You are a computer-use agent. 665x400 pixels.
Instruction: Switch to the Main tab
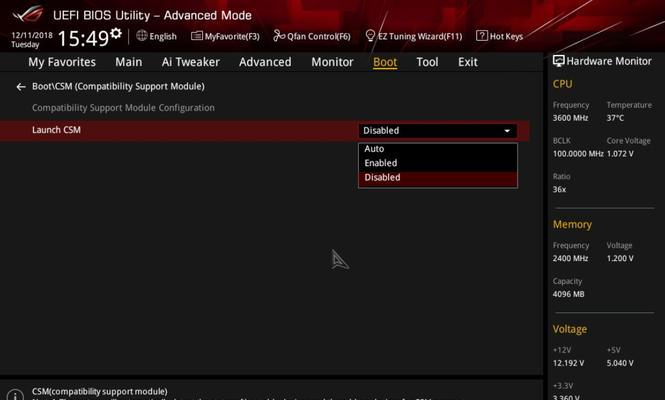tap(129, 62)
